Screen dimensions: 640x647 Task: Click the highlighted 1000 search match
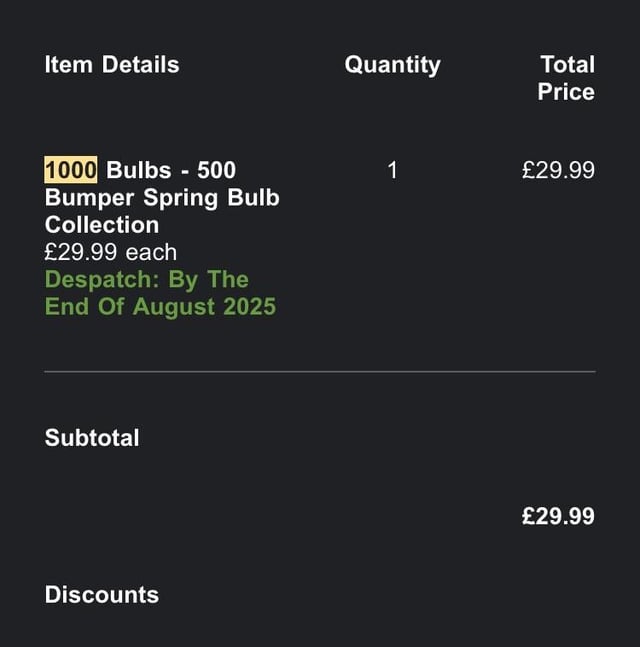(71, 170)
